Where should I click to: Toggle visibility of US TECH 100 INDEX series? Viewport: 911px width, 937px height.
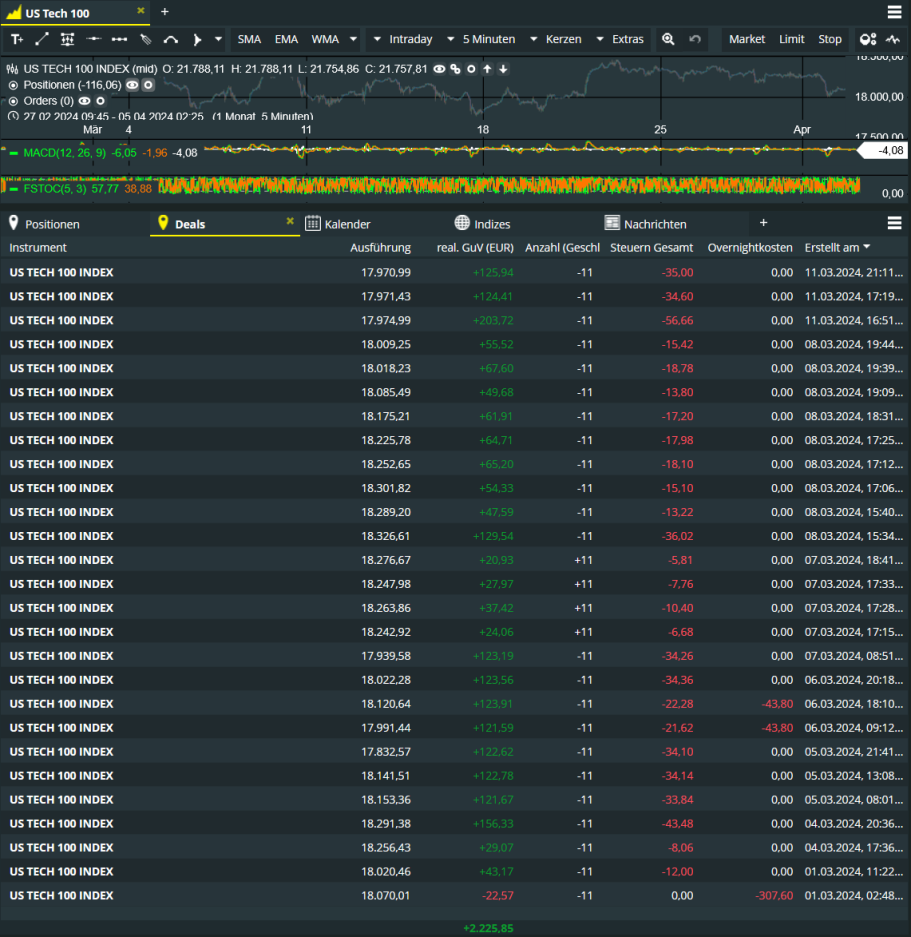click(x=439, y=69)
